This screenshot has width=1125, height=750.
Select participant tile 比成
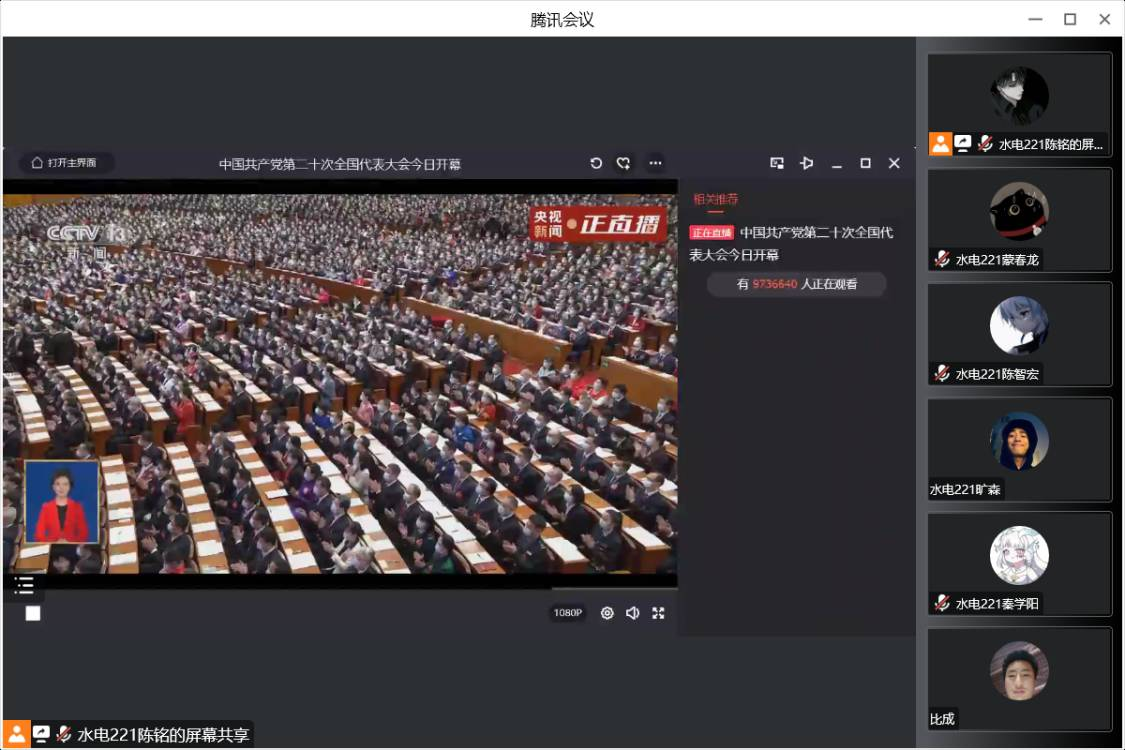pos(1020,680)
